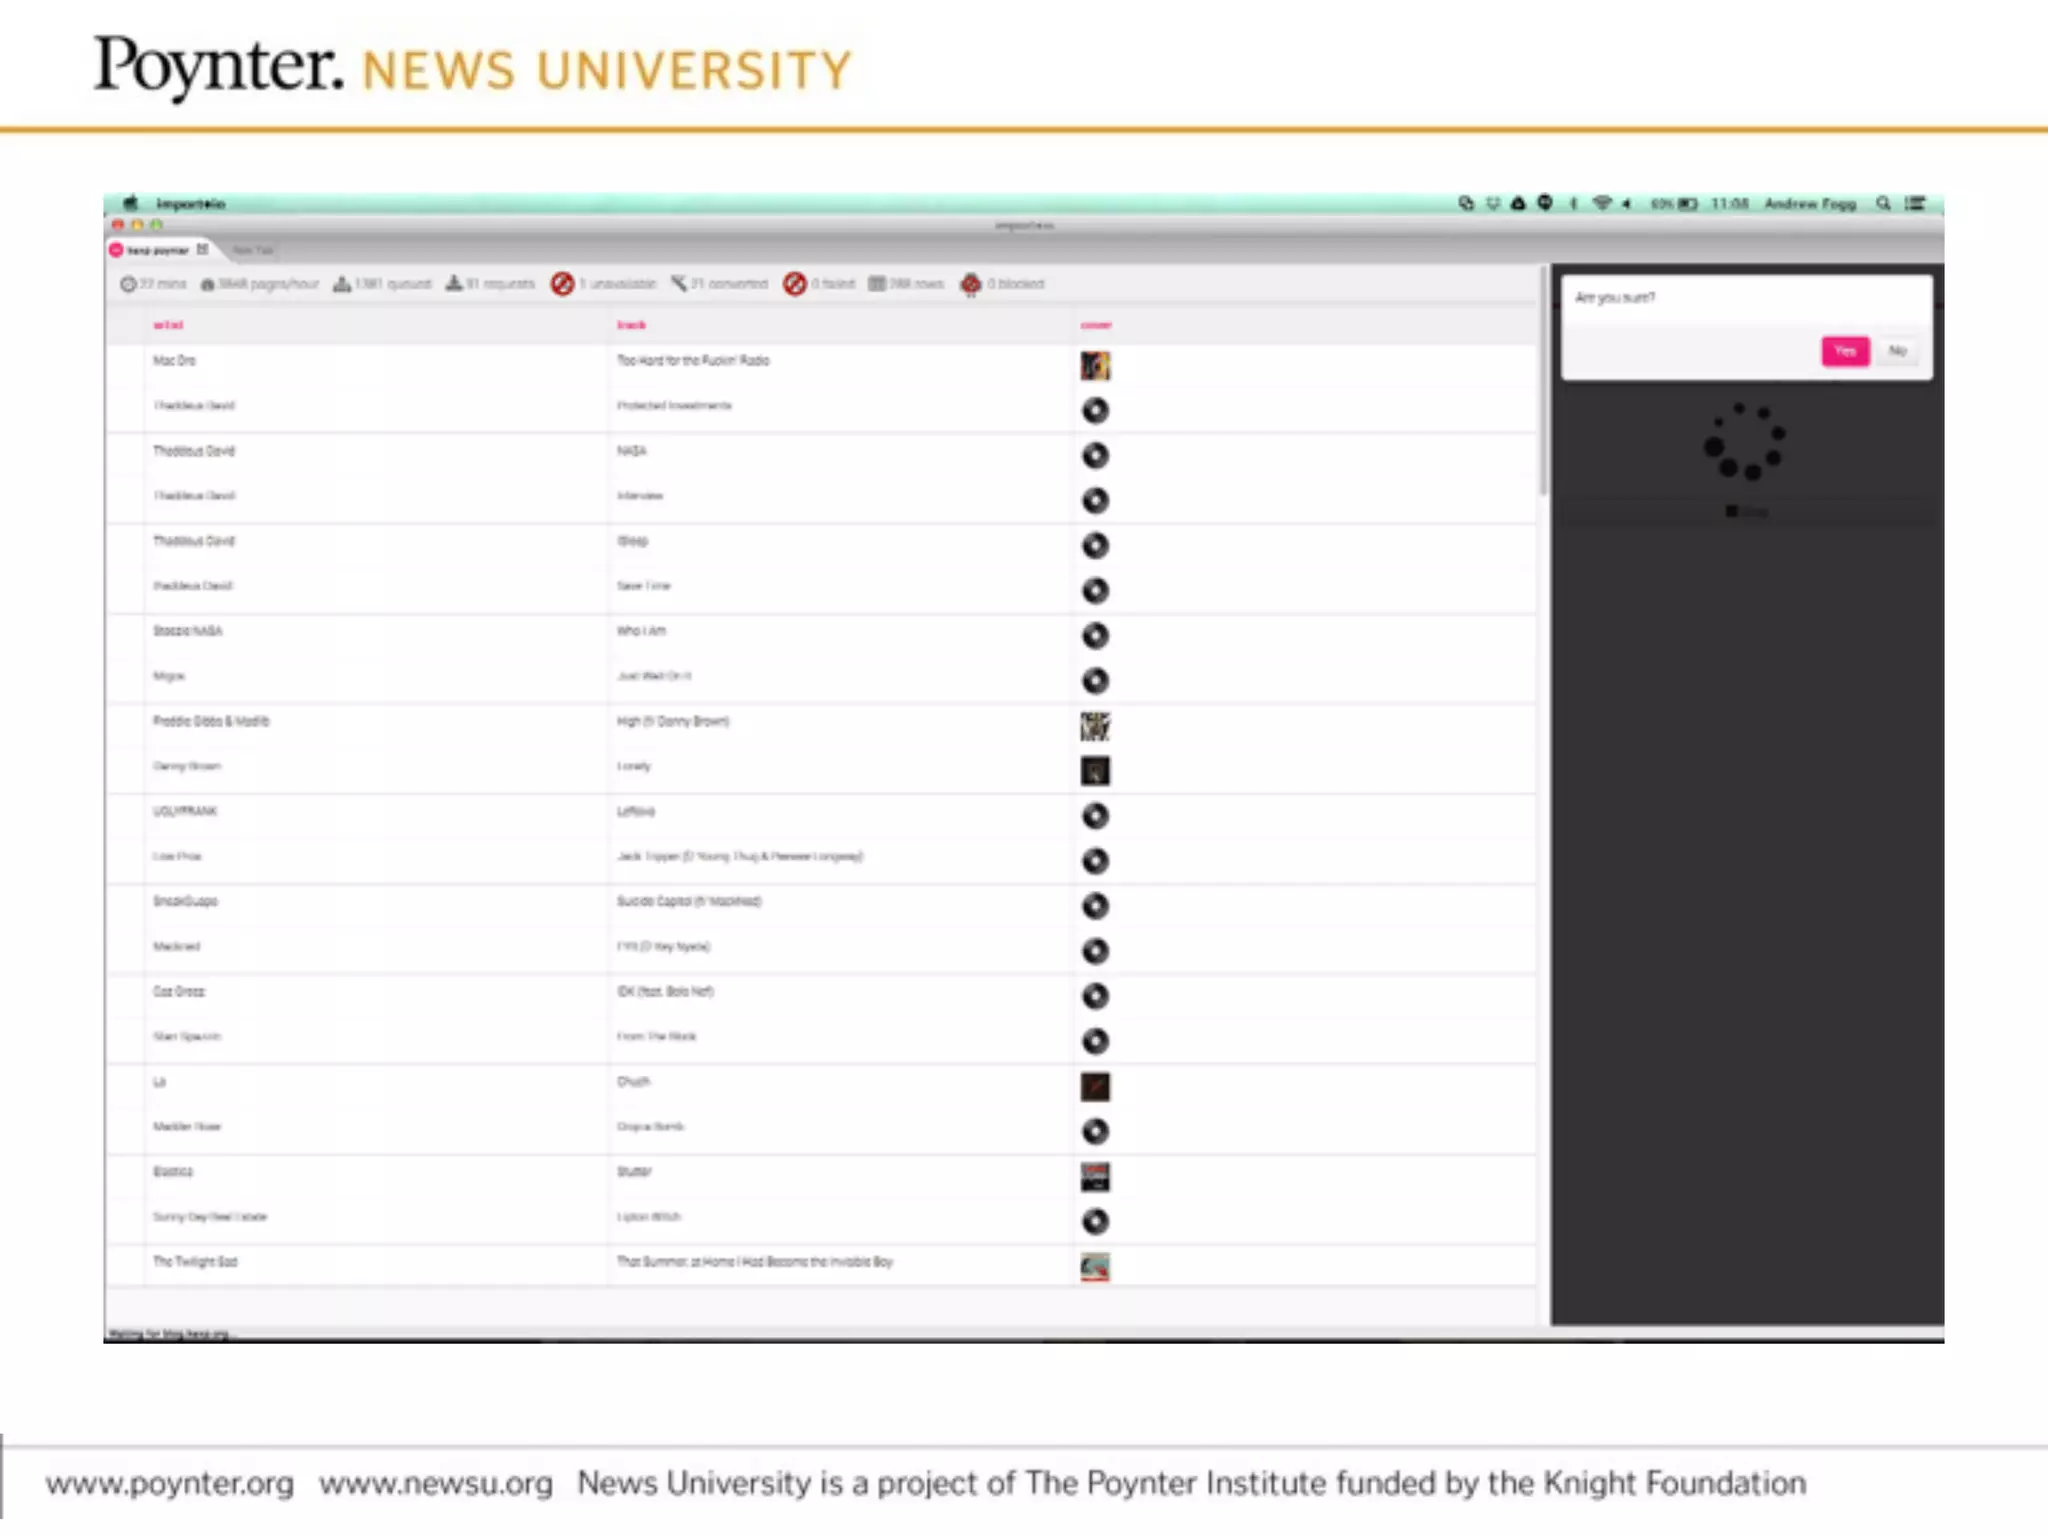Viewport: 2048px width, 1536px height.
Task: Click the clock elapsed-minutes icon
Action: coord(128,284)
